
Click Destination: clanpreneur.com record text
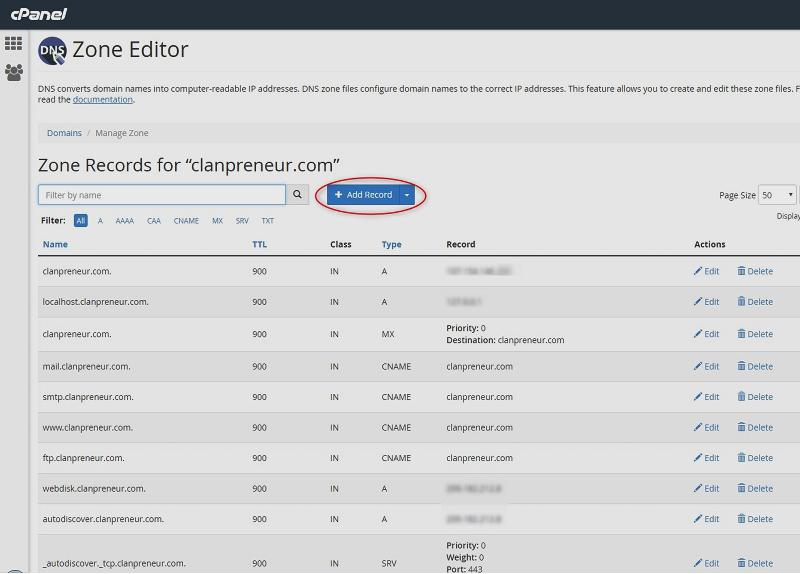pyautogui.click(x=505, y=340)
